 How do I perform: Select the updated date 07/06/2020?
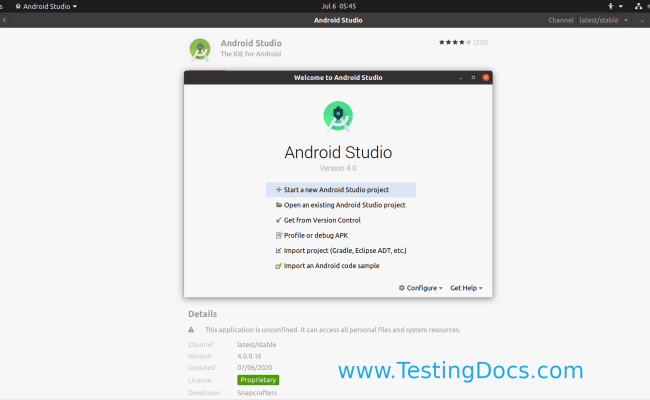coord(255,368)
